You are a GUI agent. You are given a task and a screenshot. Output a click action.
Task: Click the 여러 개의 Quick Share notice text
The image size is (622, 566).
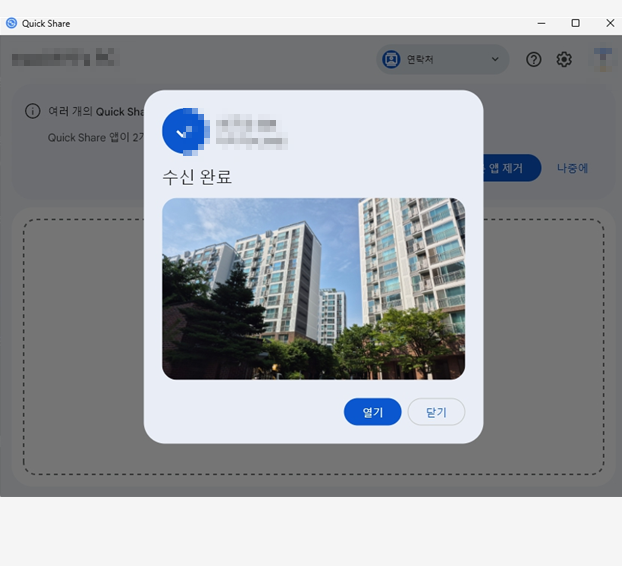[96, 111]
